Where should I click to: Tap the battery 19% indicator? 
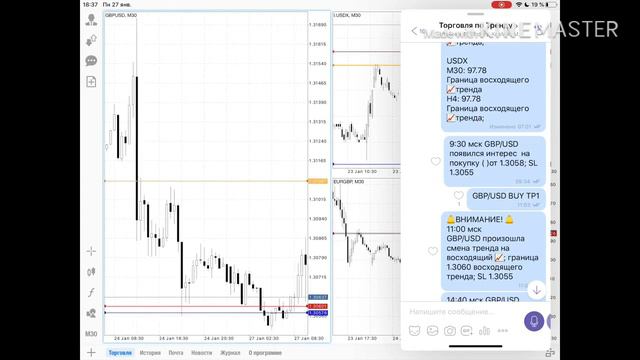545,4
